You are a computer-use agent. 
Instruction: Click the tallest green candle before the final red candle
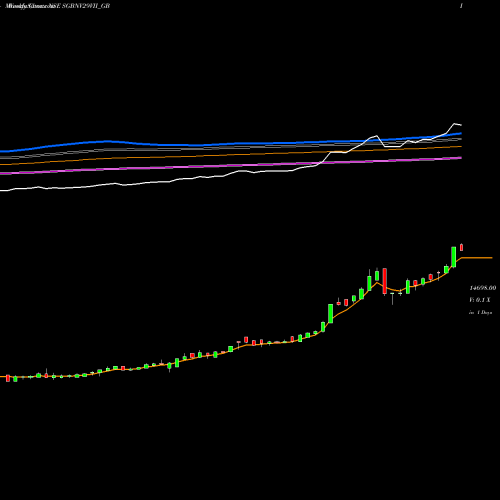coord(454,257)
